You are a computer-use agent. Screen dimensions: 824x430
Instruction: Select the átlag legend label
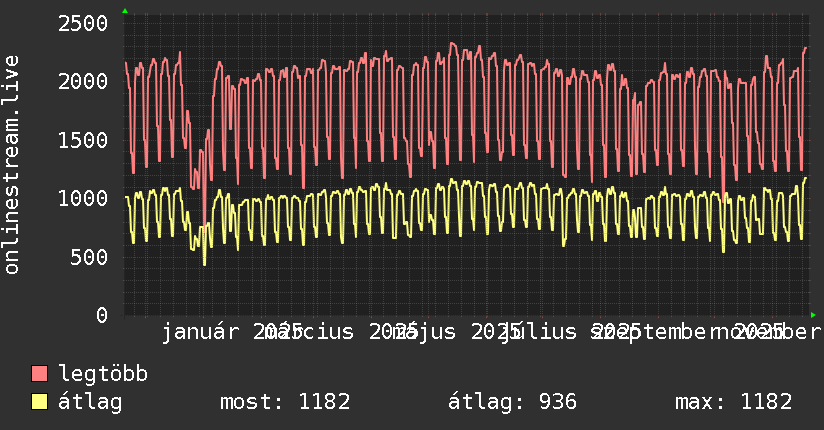90,402
